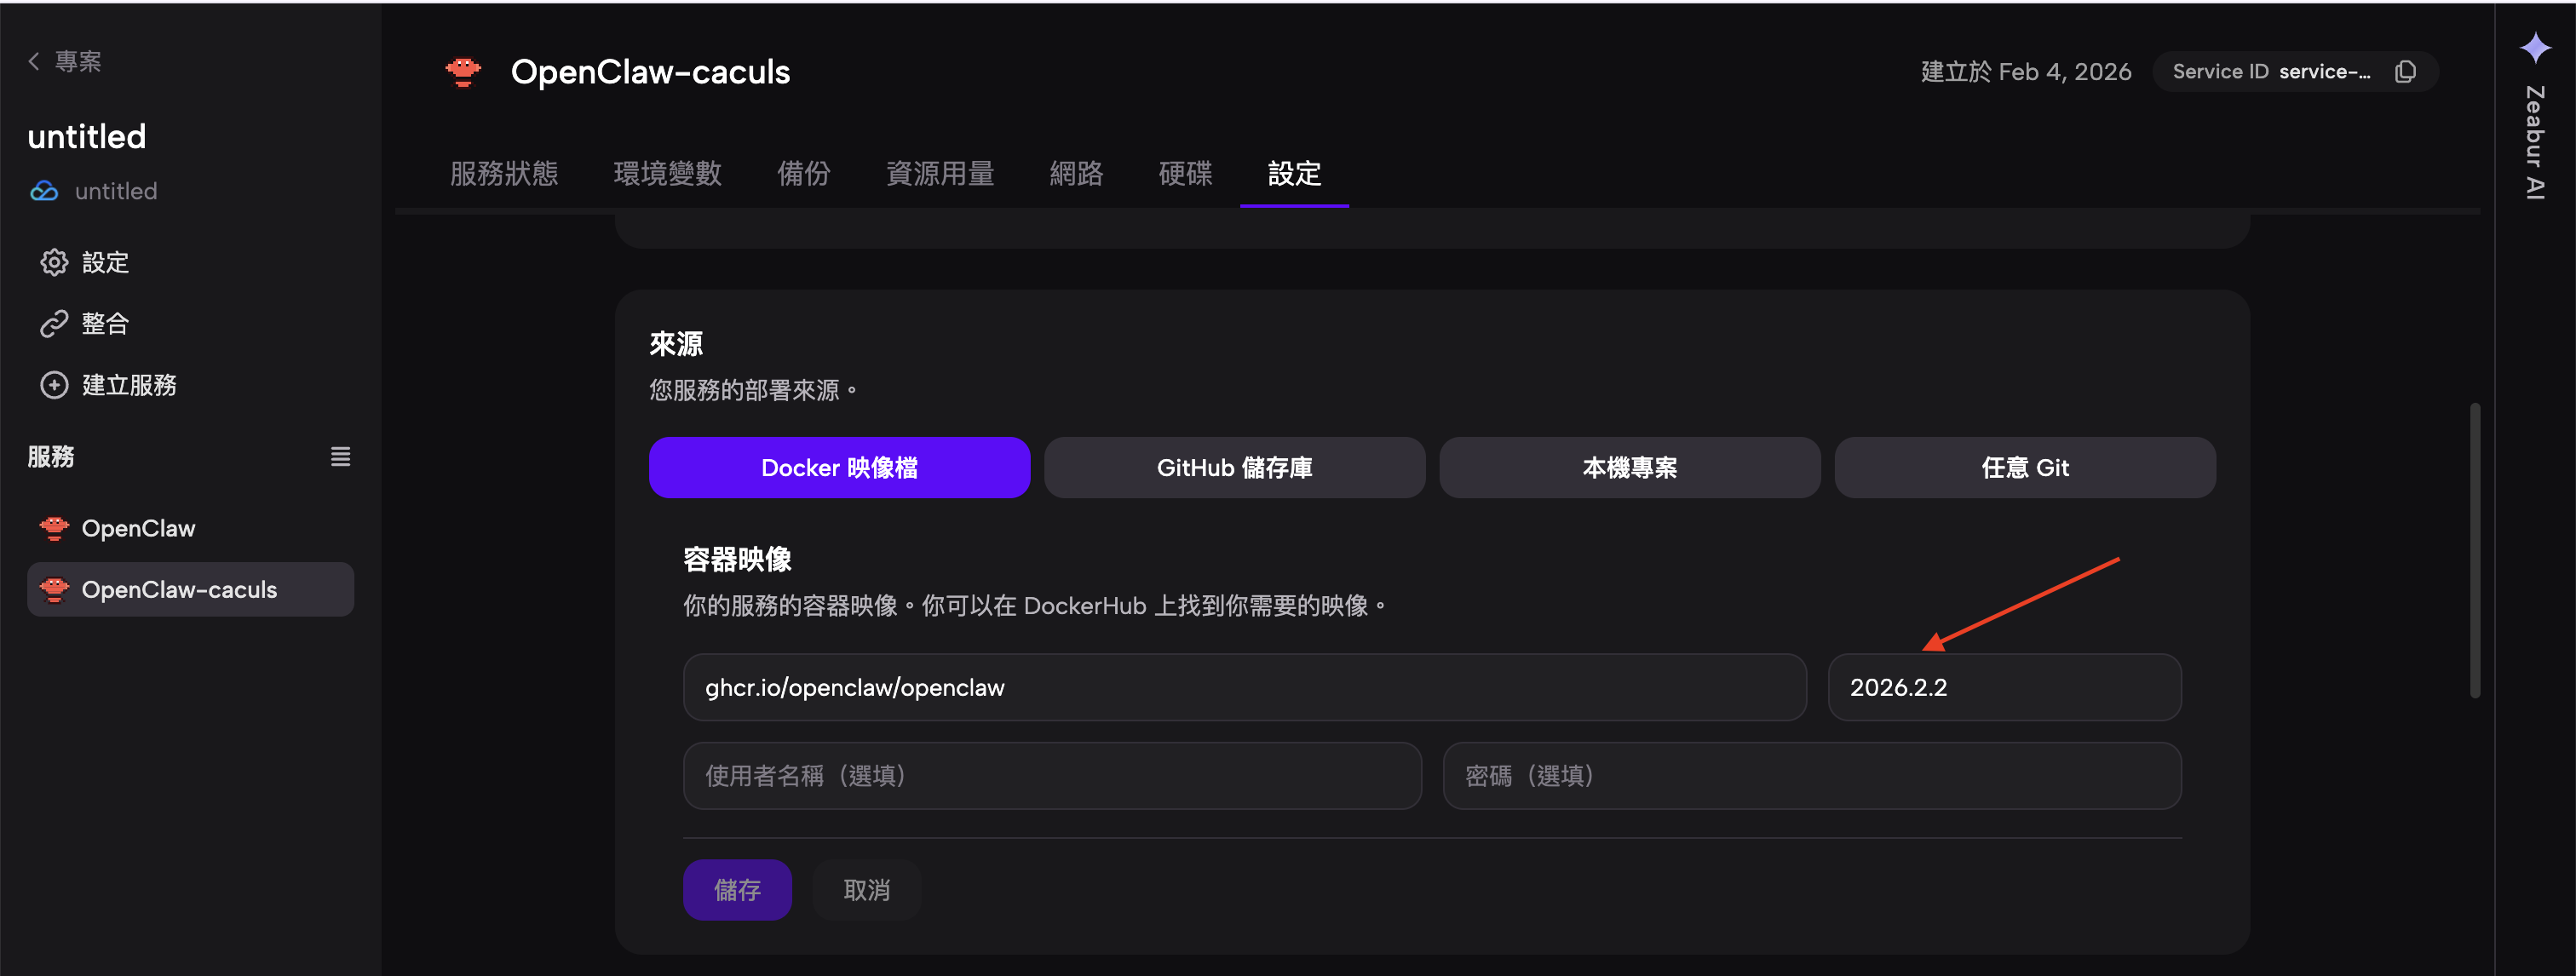Image resolution: width=2576 pixels, height=976 pixels.
Task: Open the 服務 list options icon
Action: 340,456
